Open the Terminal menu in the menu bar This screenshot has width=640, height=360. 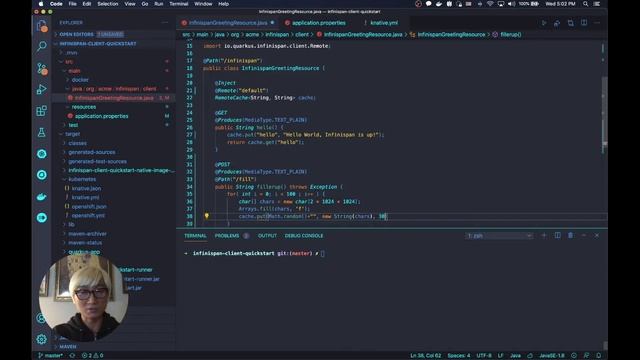179,4
